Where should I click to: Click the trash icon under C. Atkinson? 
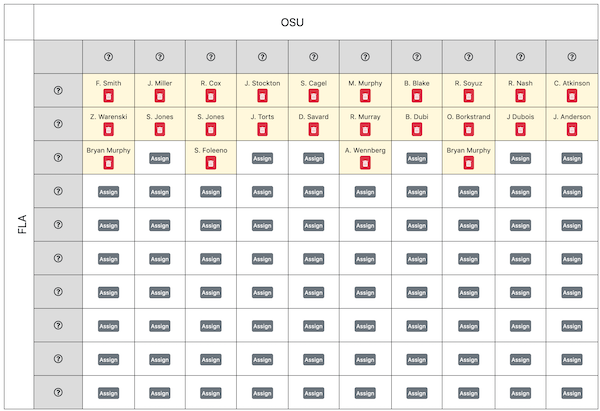pos(572,96)
